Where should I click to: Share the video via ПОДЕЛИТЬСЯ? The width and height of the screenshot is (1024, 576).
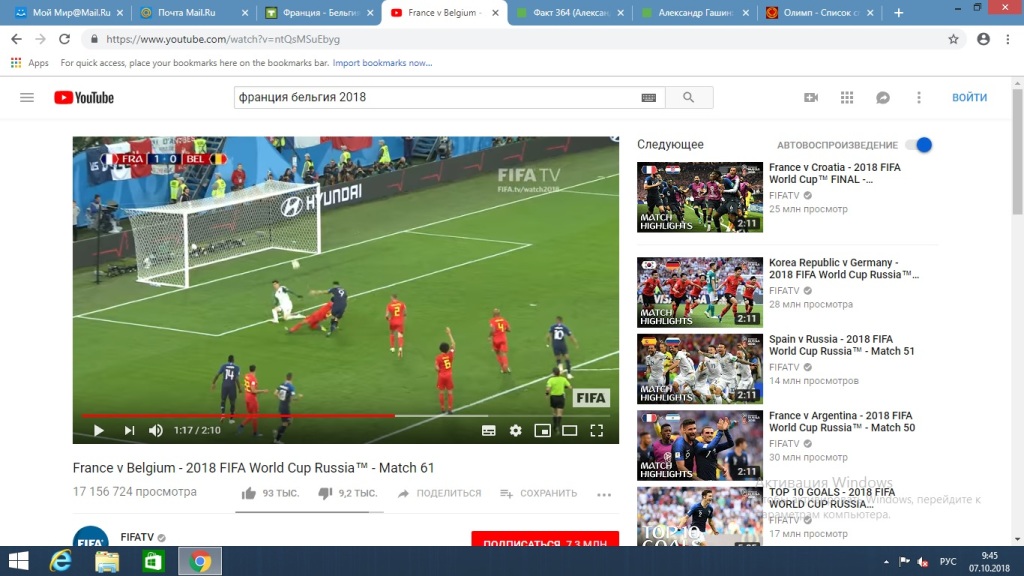click(x=440, y=493)
